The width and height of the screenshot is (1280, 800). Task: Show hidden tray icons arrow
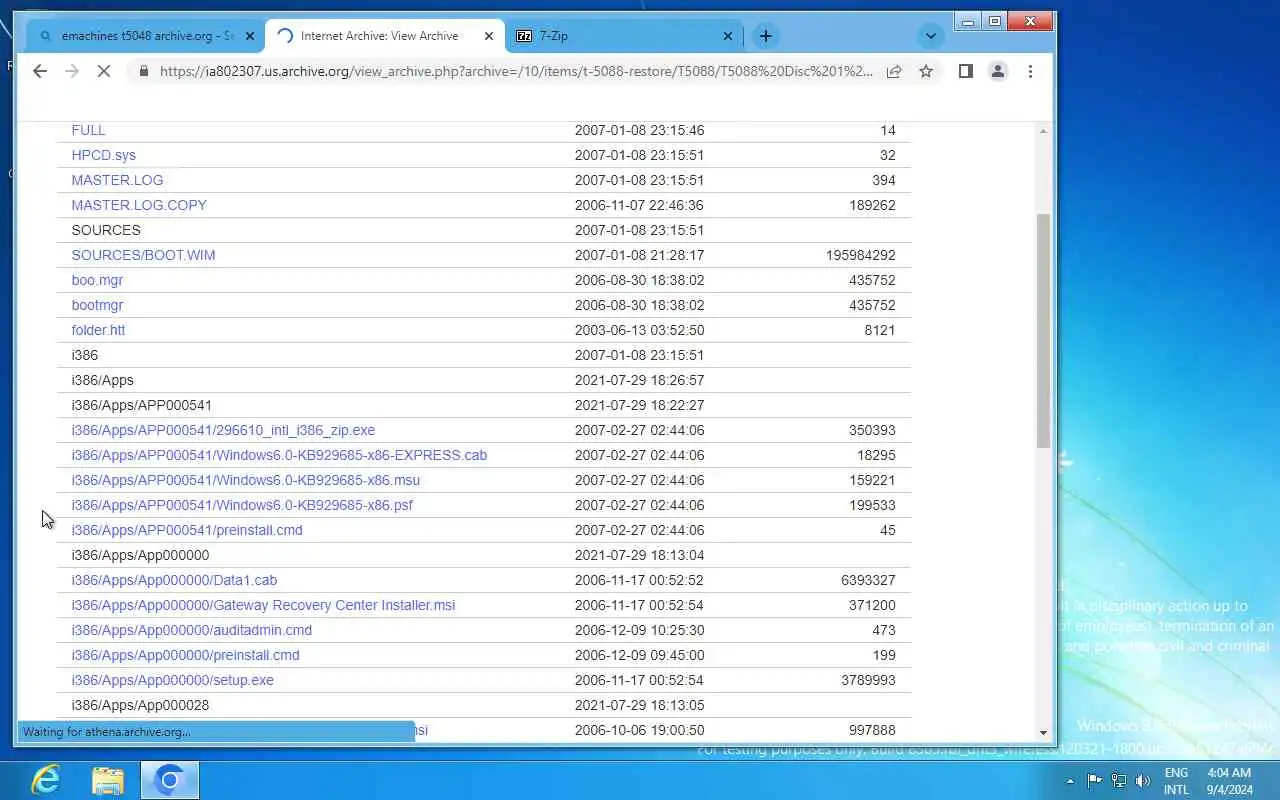1070,781
